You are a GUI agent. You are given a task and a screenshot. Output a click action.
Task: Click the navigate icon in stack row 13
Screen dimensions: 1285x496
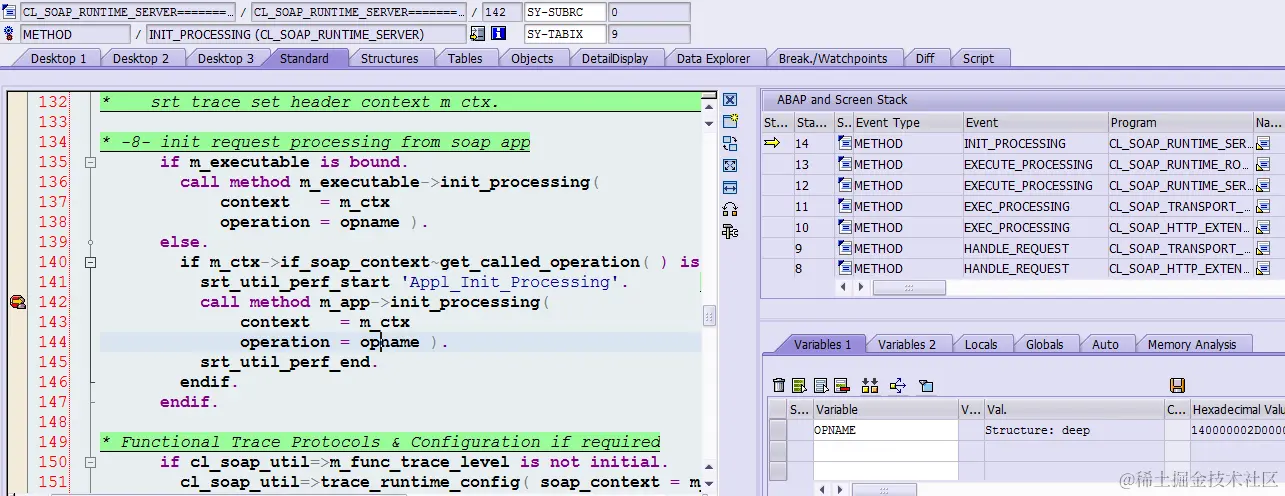(x=1263, y=165)
